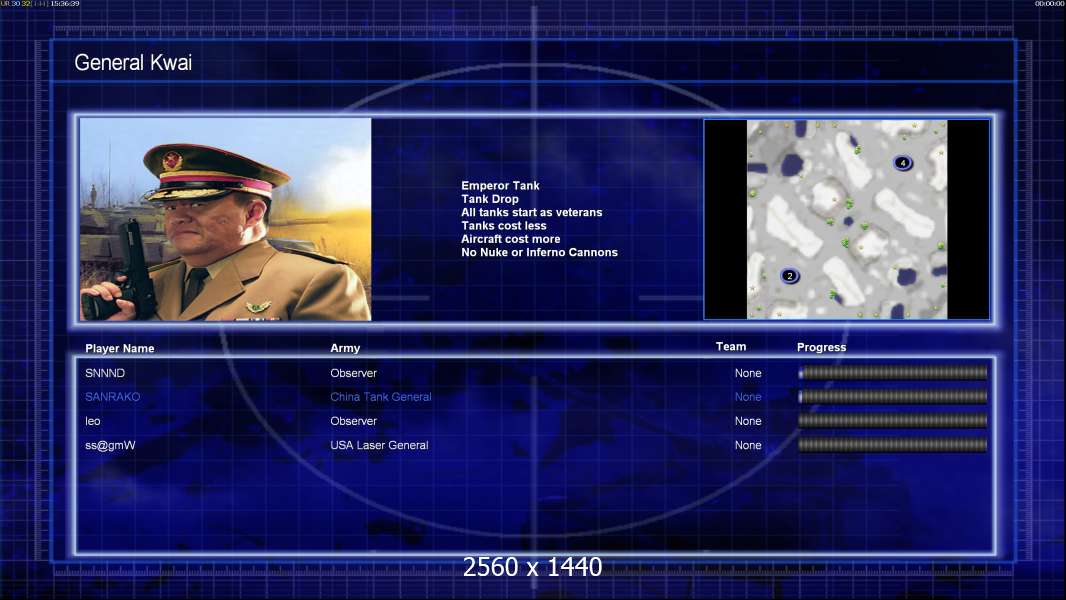Screen dimensions: 1066x600
Task: Click 'USA Laser General' army text
Action: [x=379, y=445]
